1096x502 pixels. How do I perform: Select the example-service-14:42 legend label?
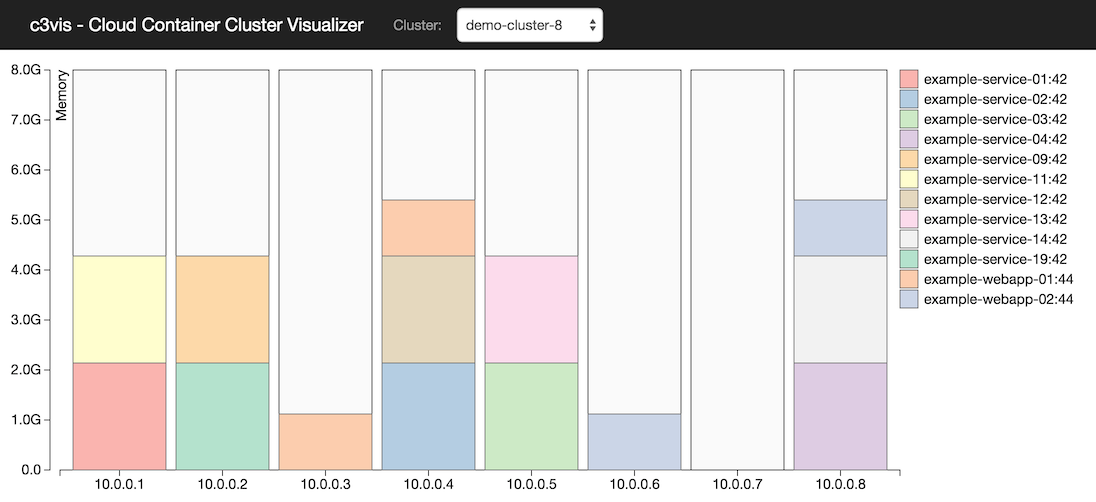click(995, 239)
